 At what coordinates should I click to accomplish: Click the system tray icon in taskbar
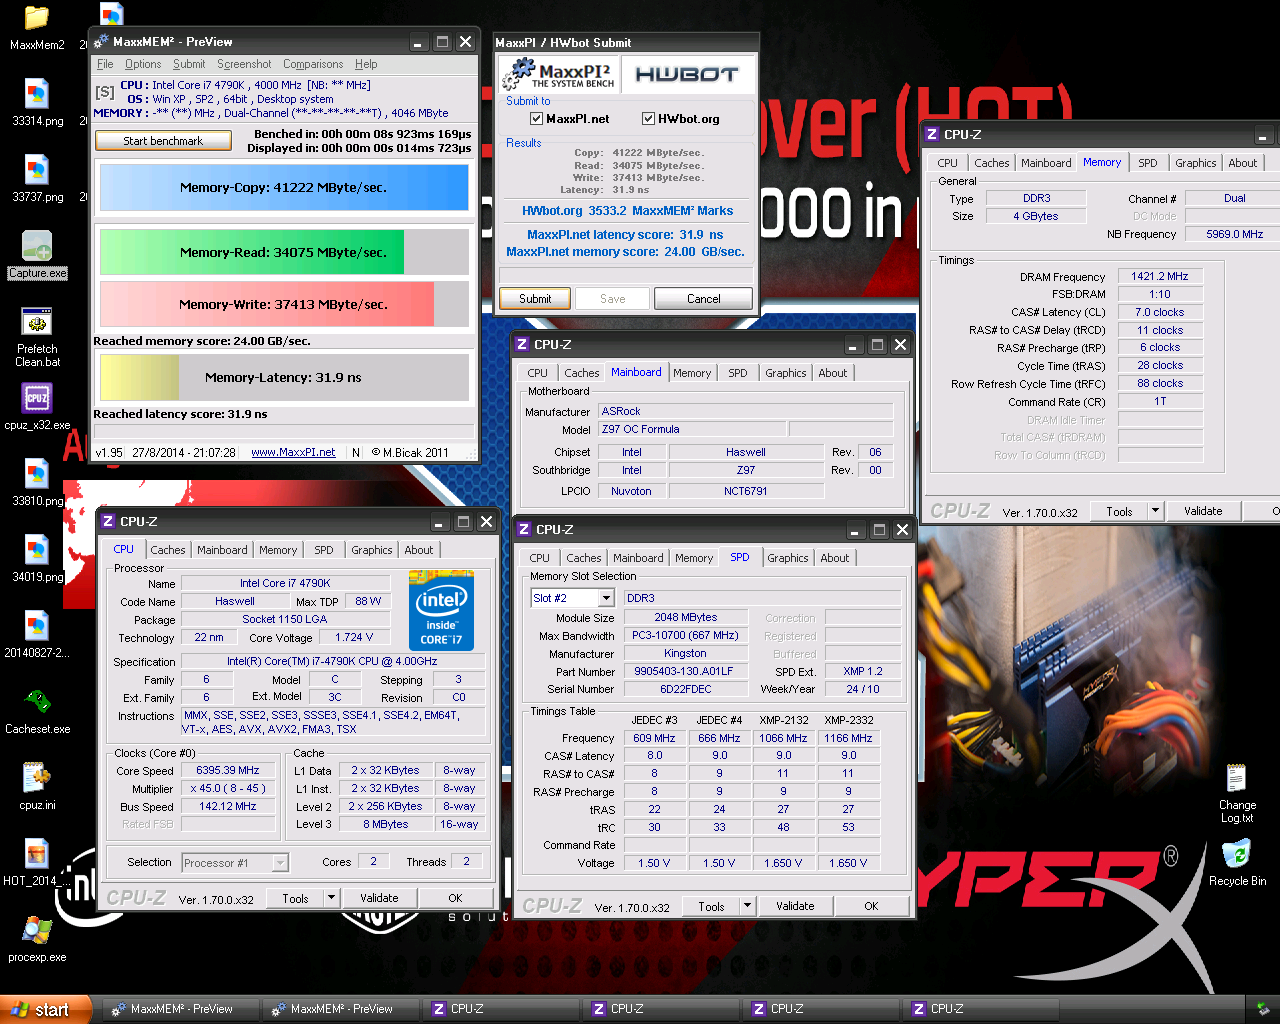coord(1262,1009)
